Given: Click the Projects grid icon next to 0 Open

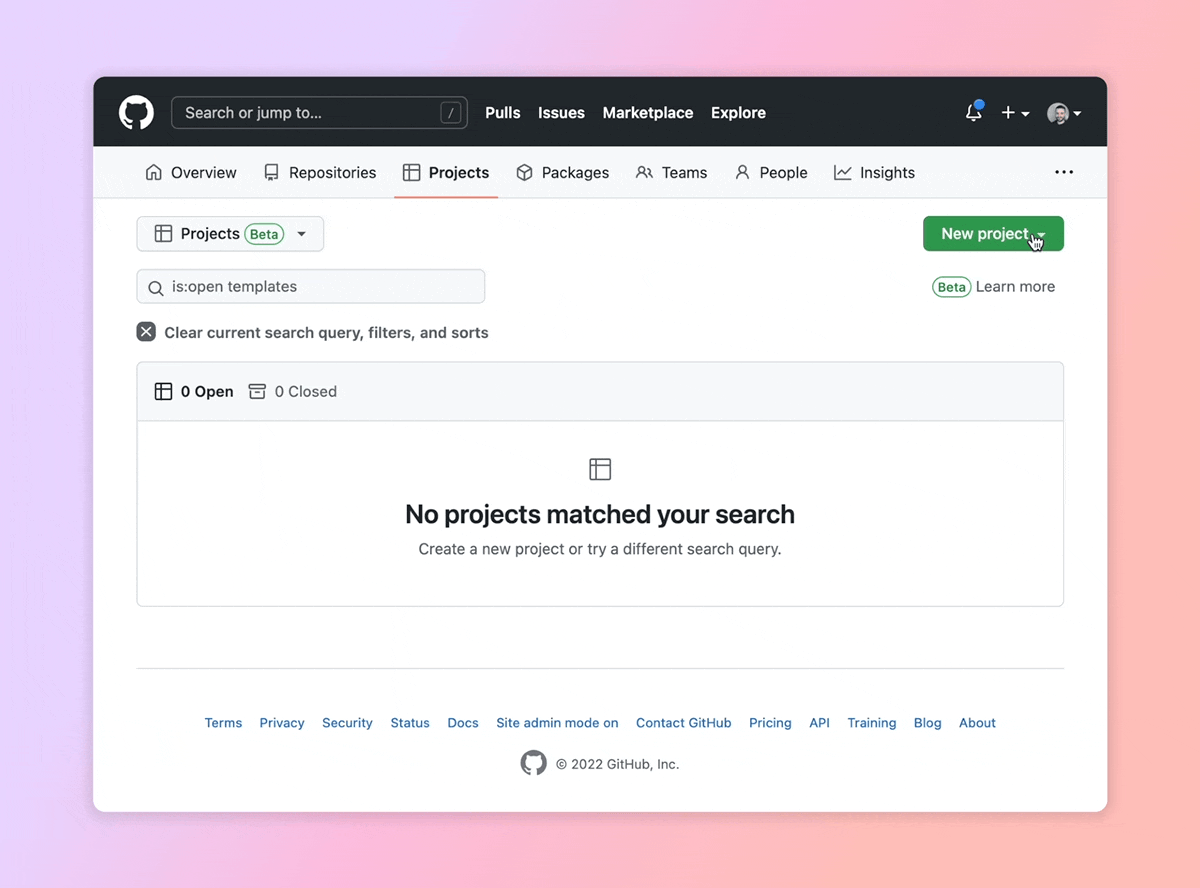Looking at the screenshot, I should (x=163, y=391).
